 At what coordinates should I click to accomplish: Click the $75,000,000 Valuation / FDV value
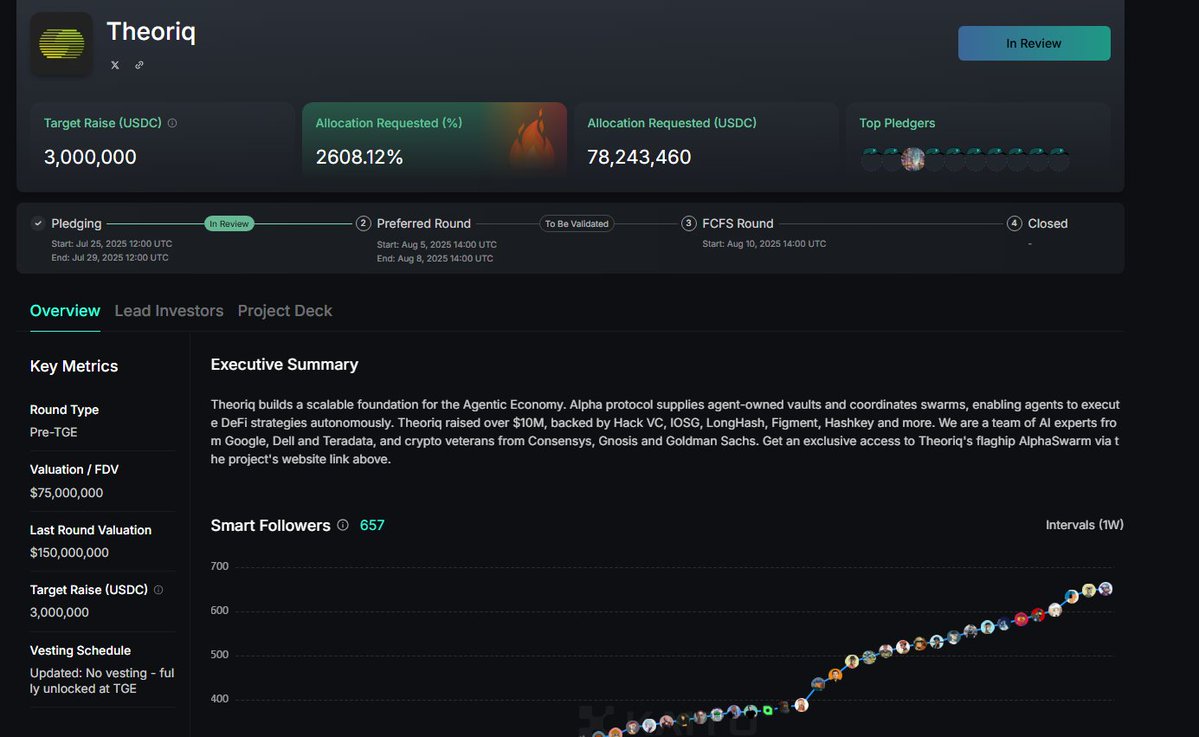pyautogui.click(x=67, y=493)
